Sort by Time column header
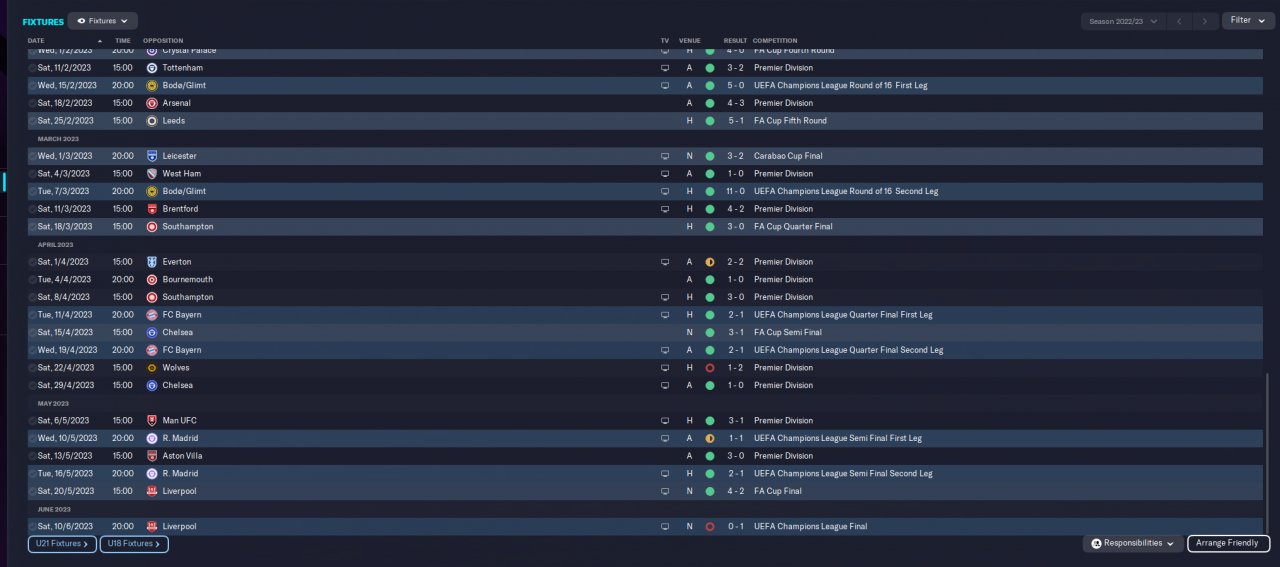This screenshot has height=567, width=1280. (122, 41)
